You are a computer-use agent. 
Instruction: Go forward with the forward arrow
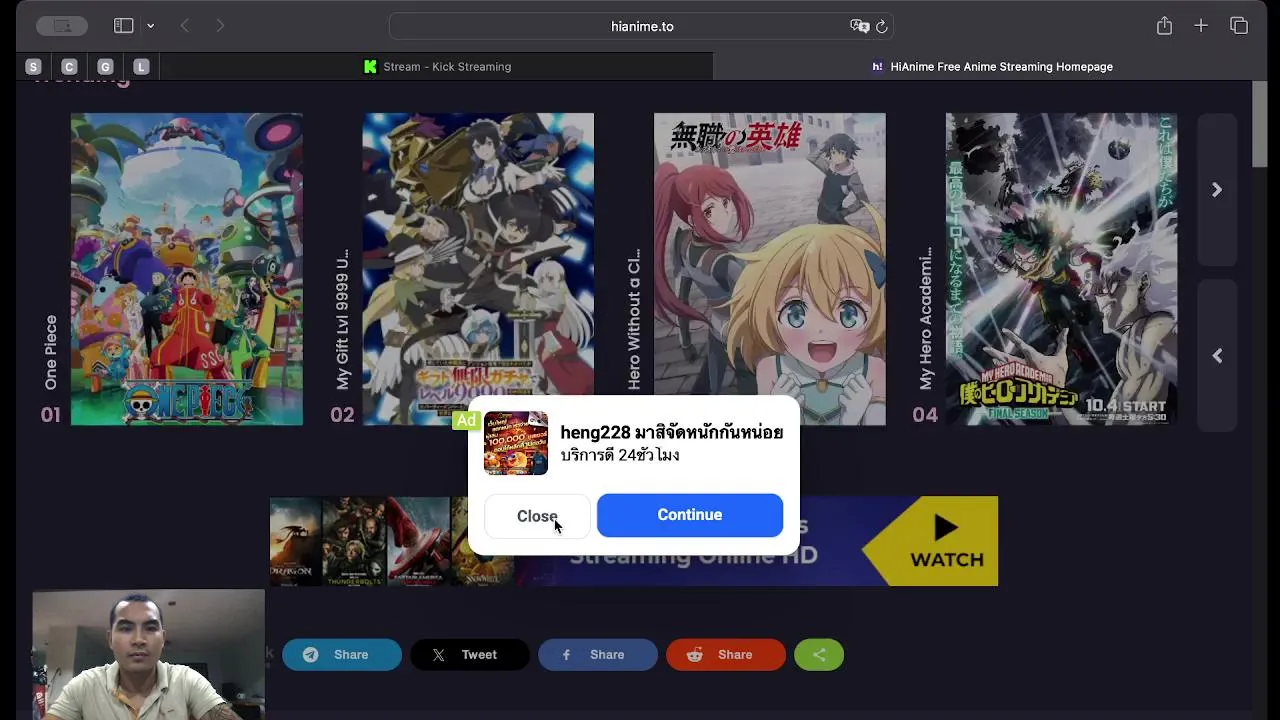pyautogui.click(x=220, y=26)
